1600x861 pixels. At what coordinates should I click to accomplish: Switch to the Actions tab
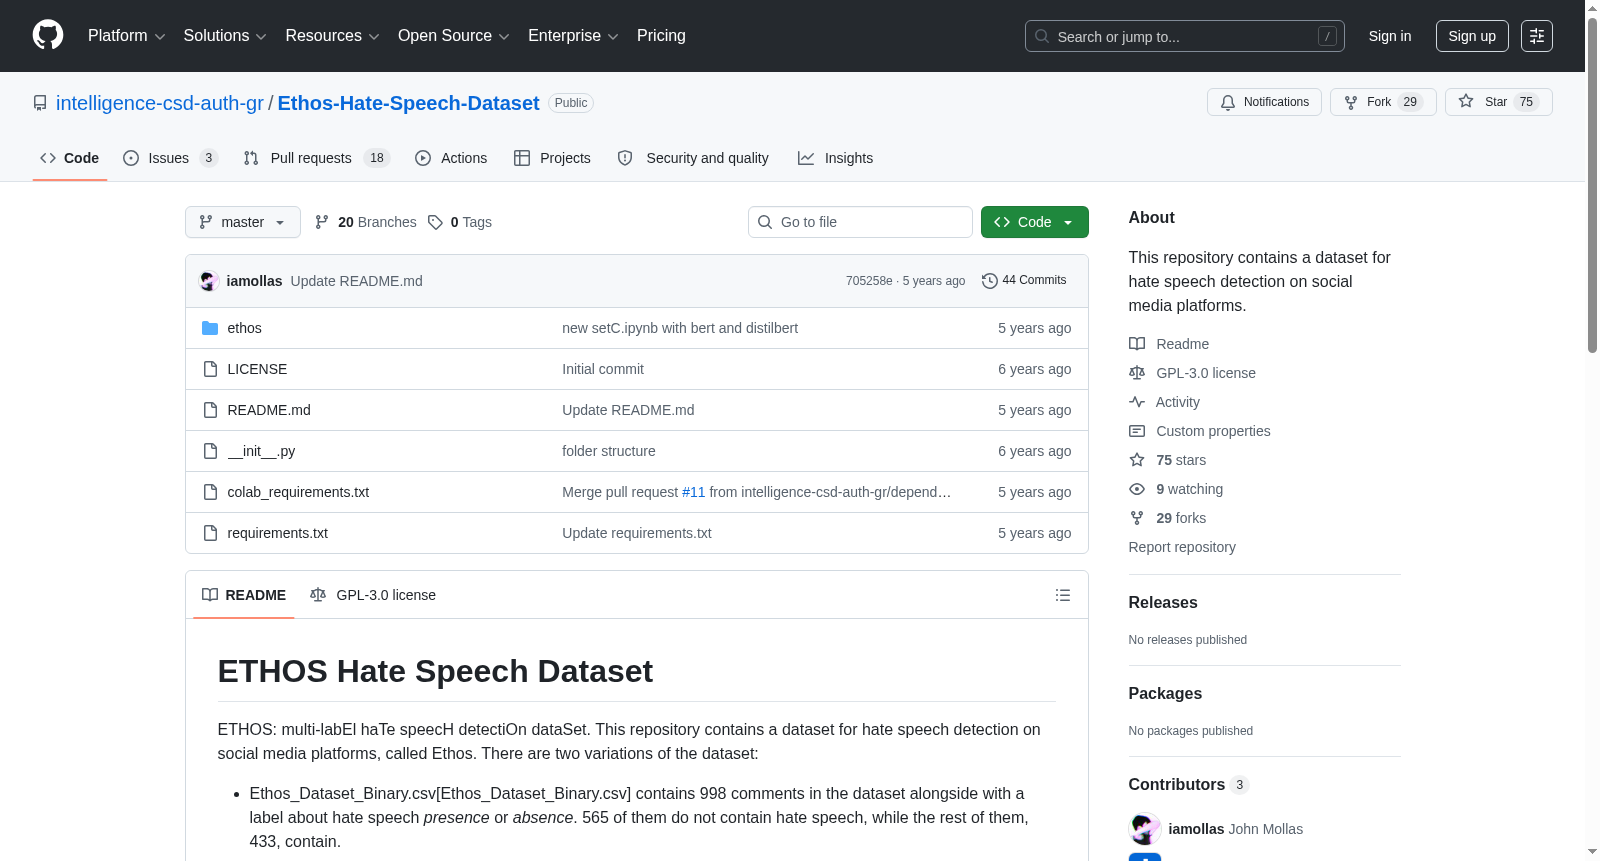click(451, 158)
